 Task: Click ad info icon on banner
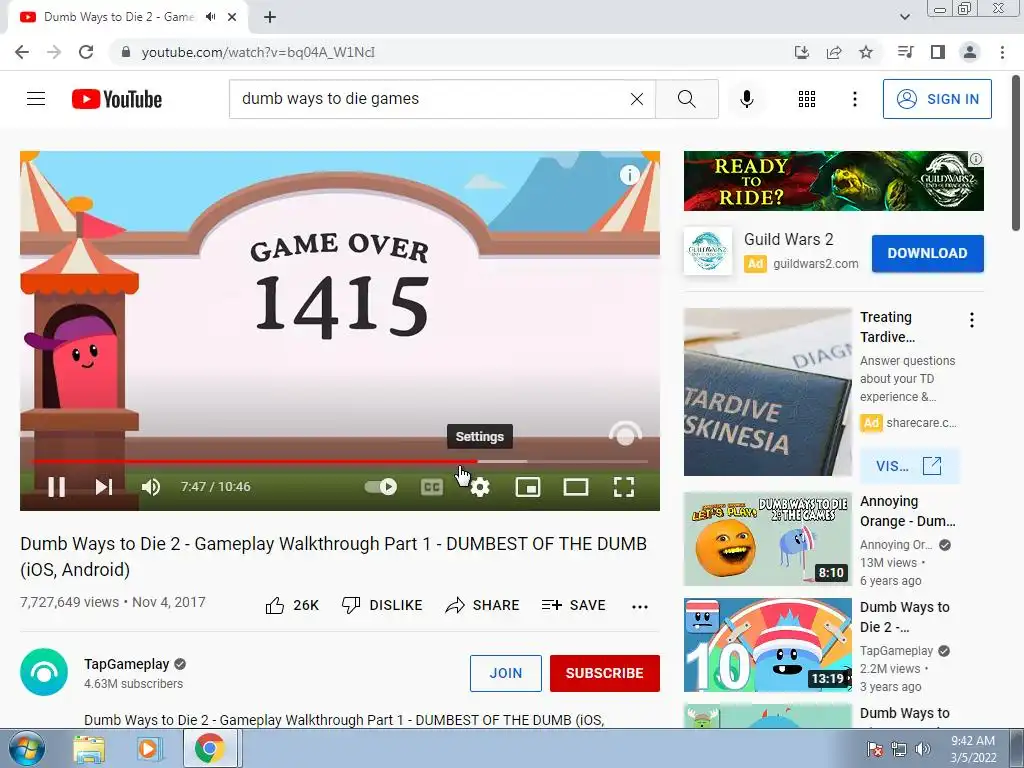(x=976, y=159)
